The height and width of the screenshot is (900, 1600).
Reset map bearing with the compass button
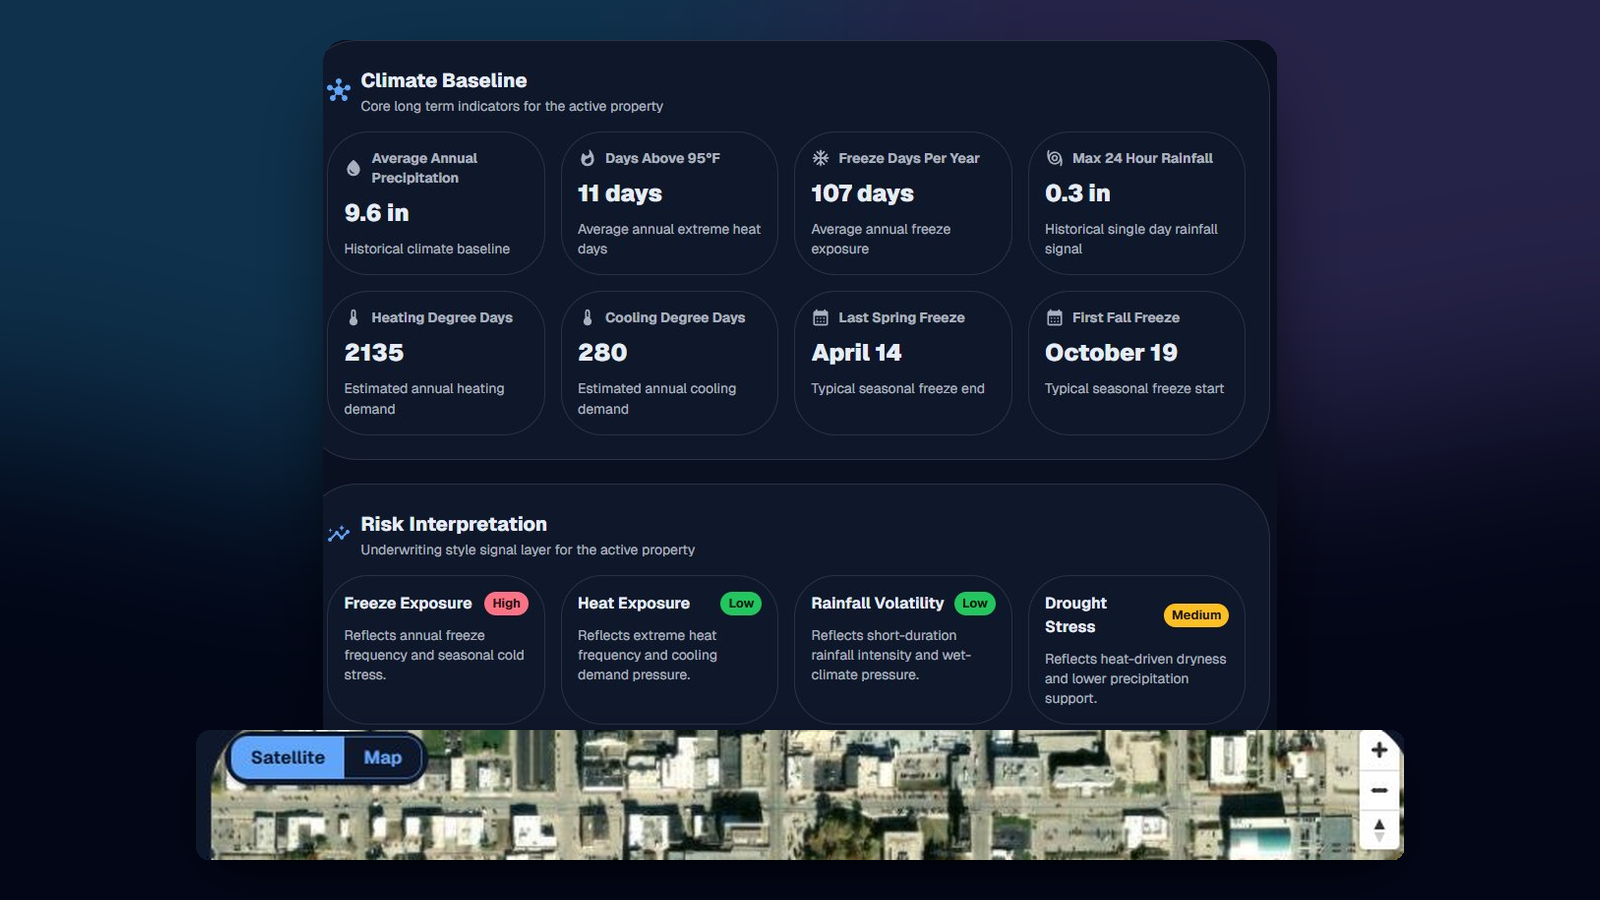pyautogui.click(x=1379, y=830)
